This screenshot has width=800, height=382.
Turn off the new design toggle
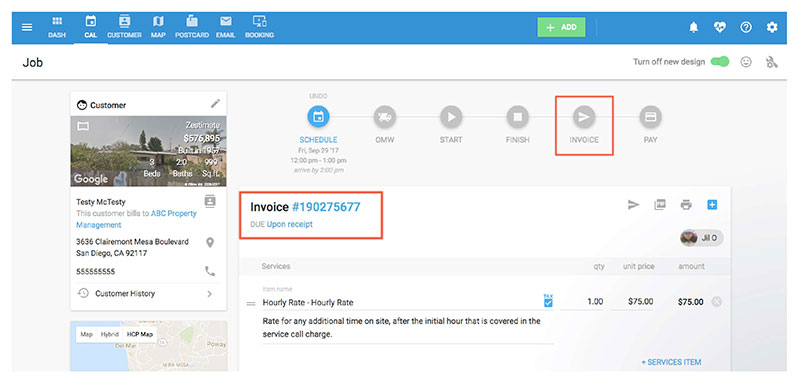tap(720, 62)
